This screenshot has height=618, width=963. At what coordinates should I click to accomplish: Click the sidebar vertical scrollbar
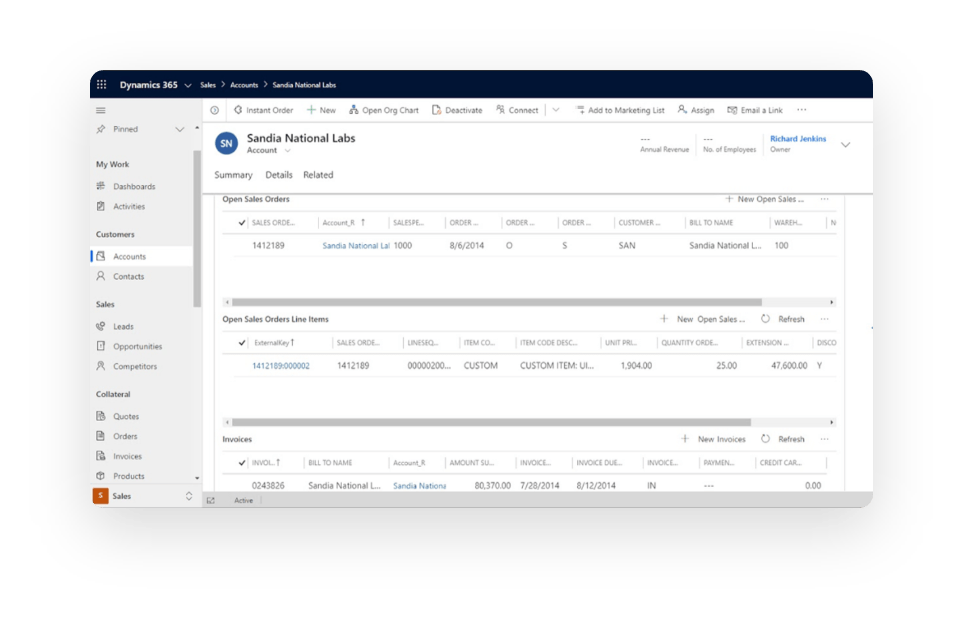pos(197,229)
